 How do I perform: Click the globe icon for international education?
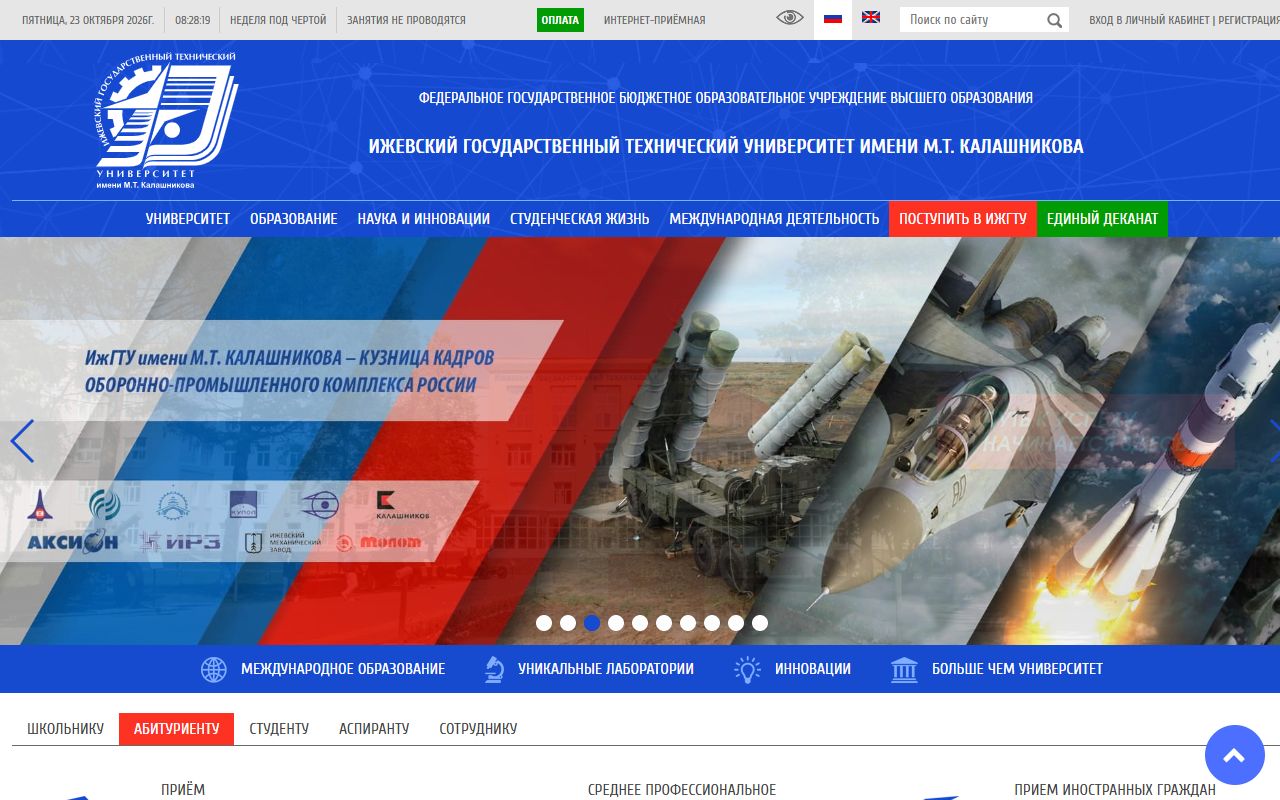214,670
